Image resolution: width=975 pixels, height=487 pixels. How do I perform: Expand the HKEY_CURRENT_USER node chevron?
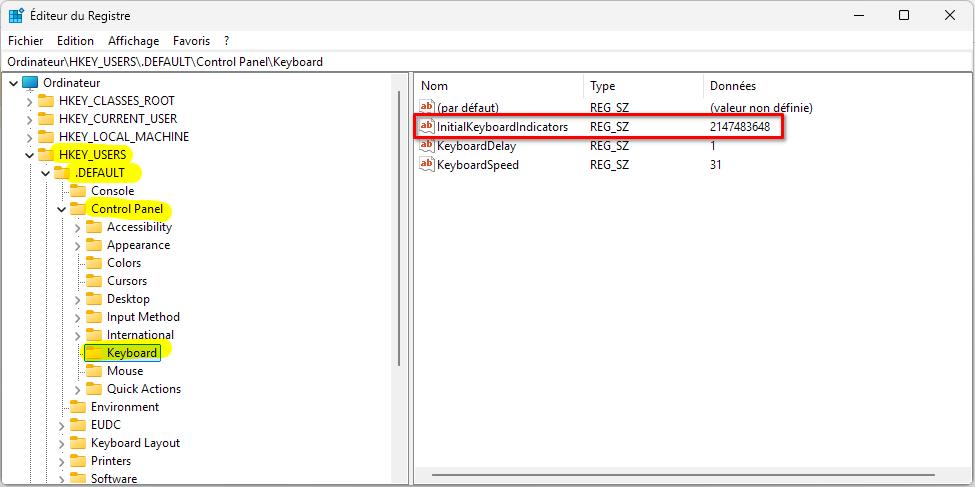(29, 119)
